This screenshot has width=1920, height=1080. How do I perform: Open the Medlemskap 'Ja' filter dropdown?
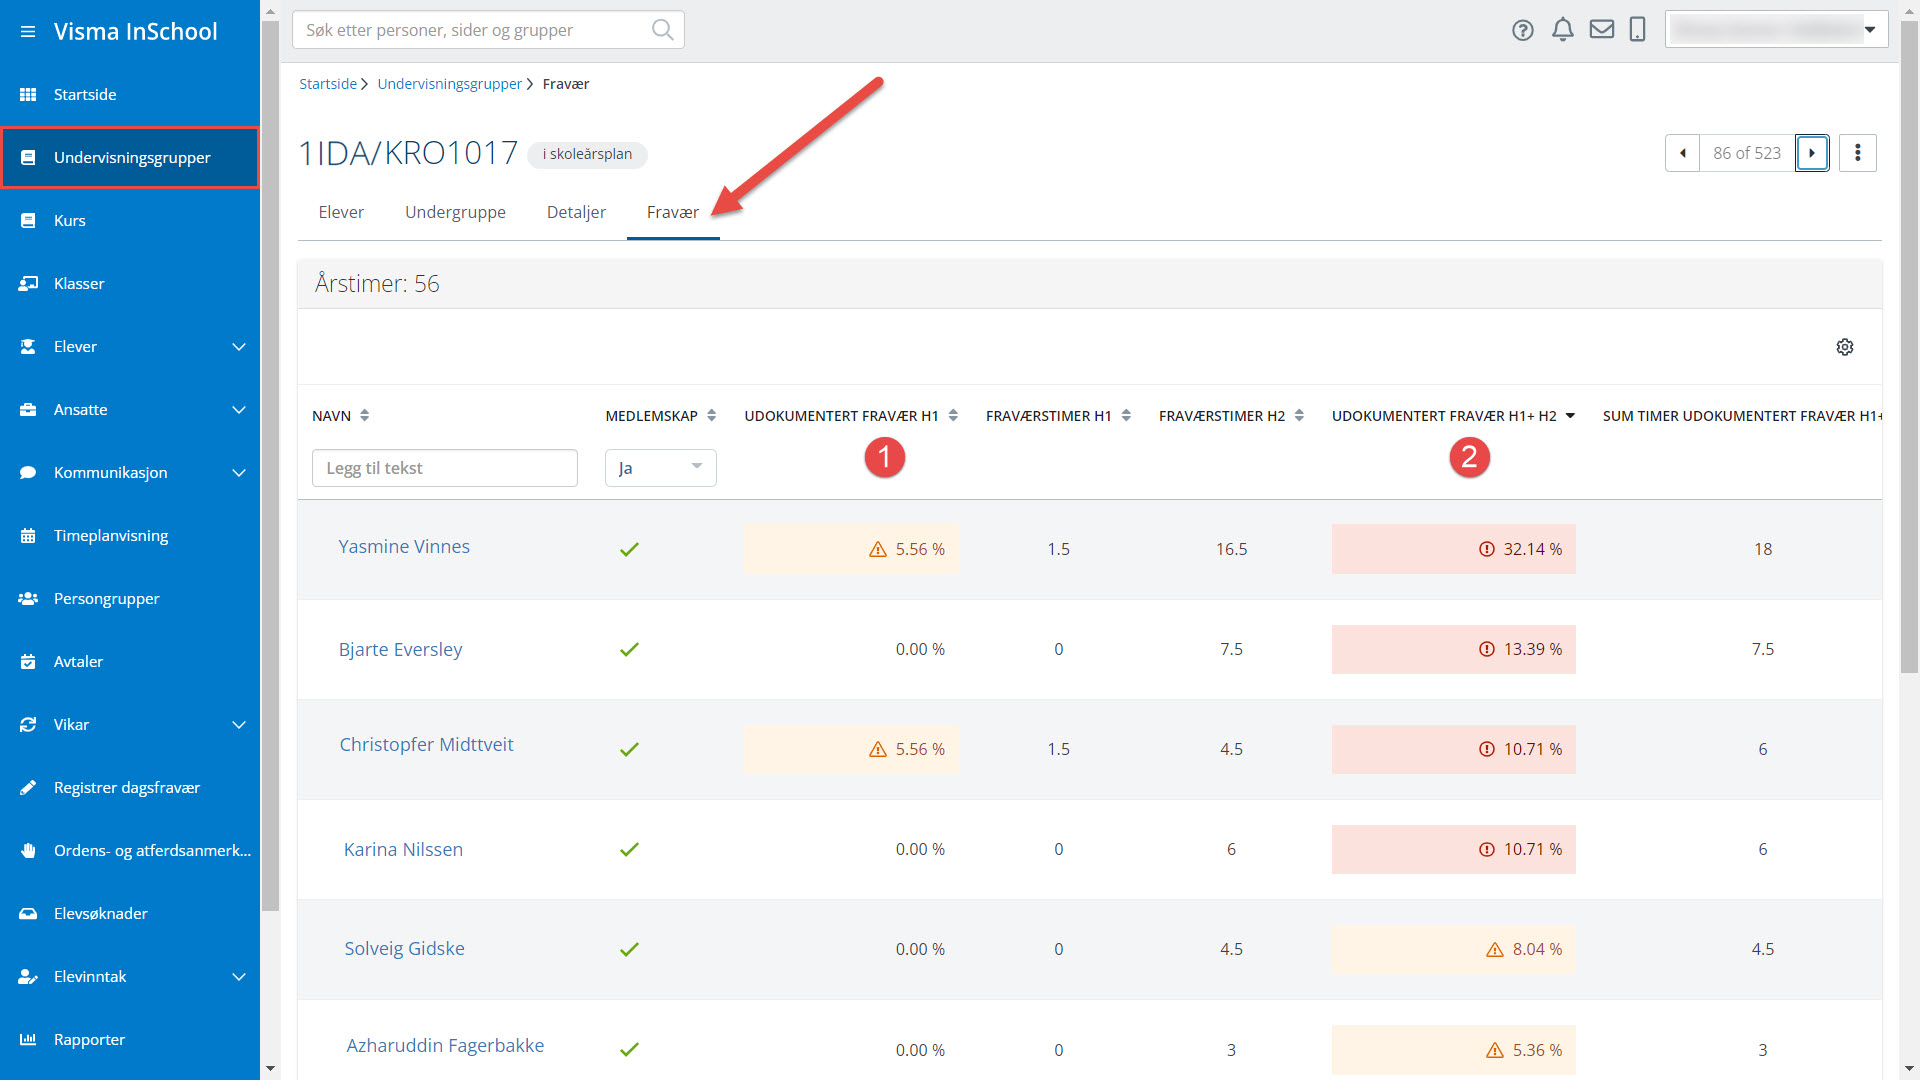click(x=660, y=468)
